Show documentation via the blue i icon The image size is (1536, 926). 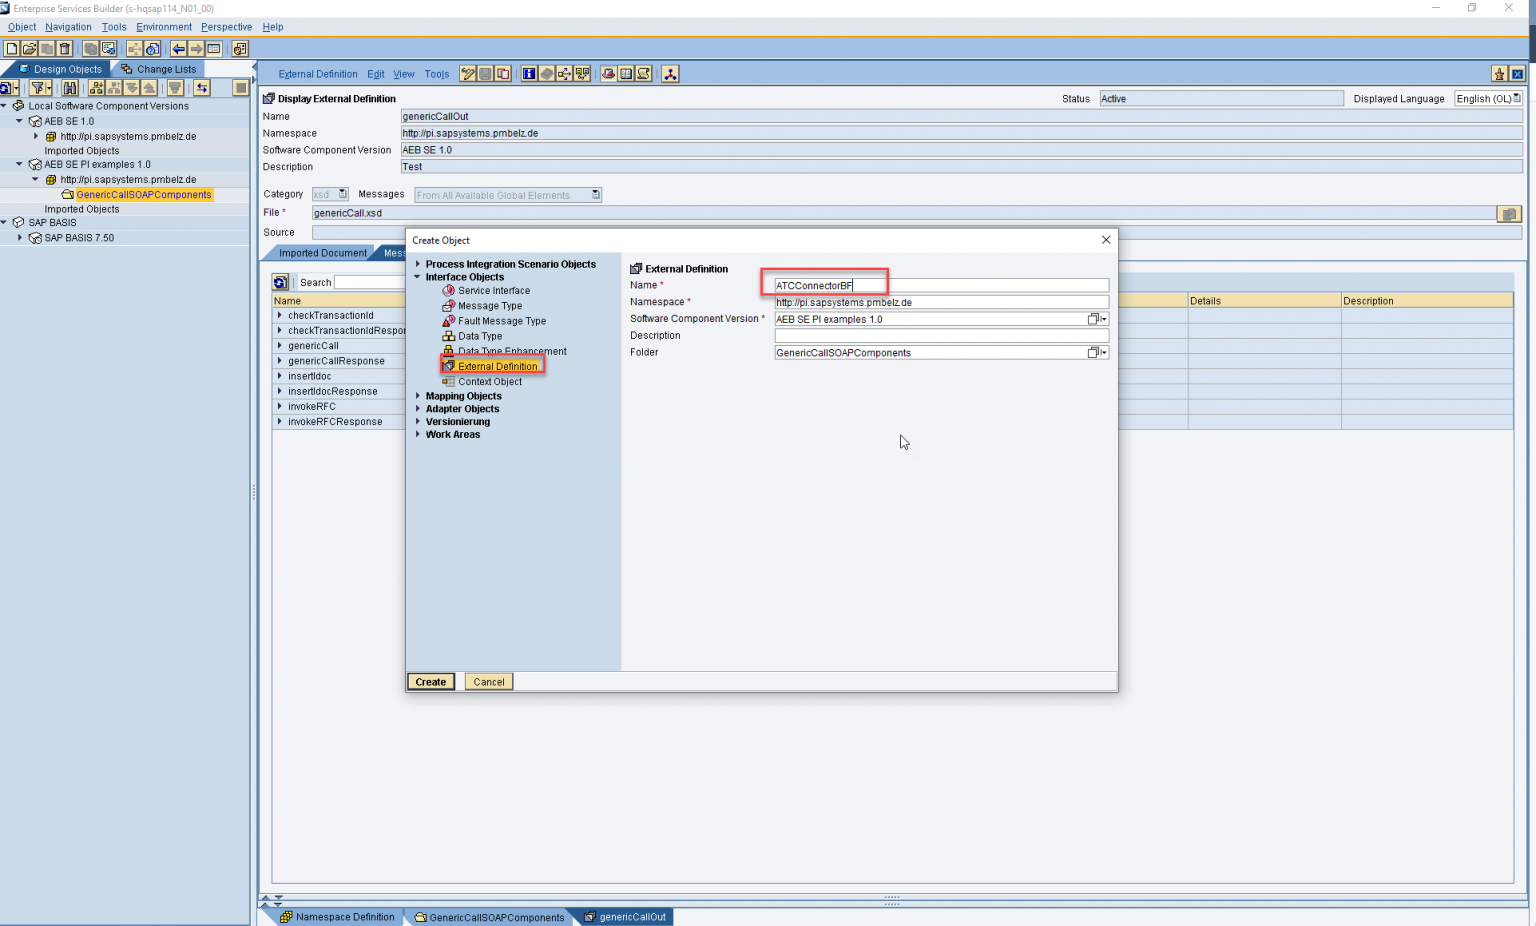[529, 73]
